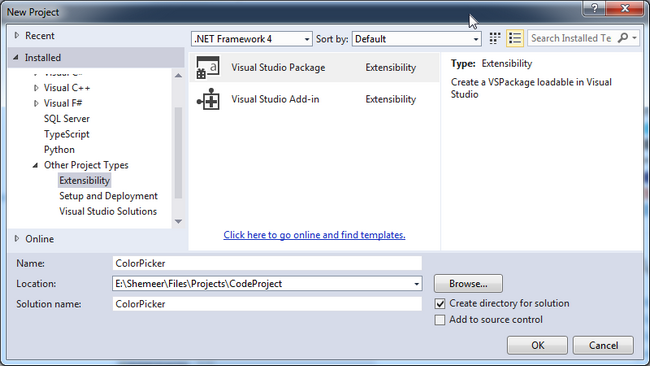The image size is (650, 366).
Task: Select Visual Studio Solutions tree item
Action: pos(108,211)
